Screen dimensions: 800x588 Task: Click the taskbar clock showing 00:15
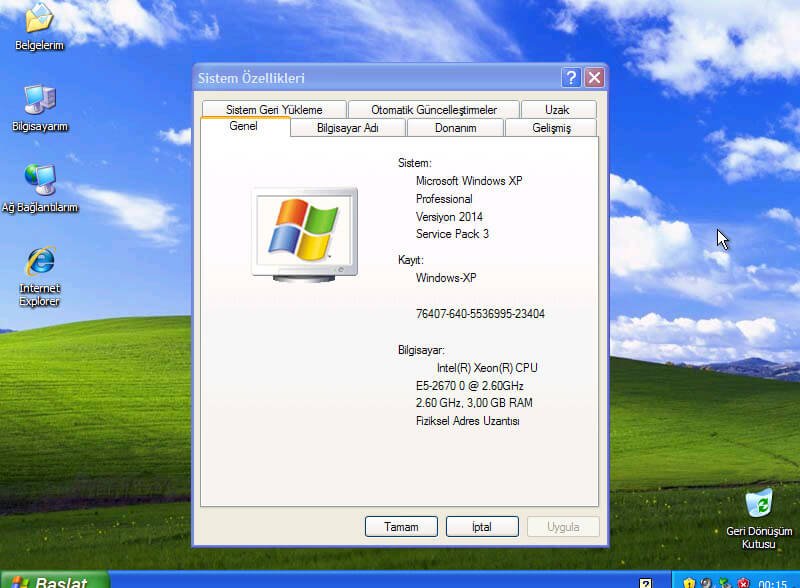[772, 583]
